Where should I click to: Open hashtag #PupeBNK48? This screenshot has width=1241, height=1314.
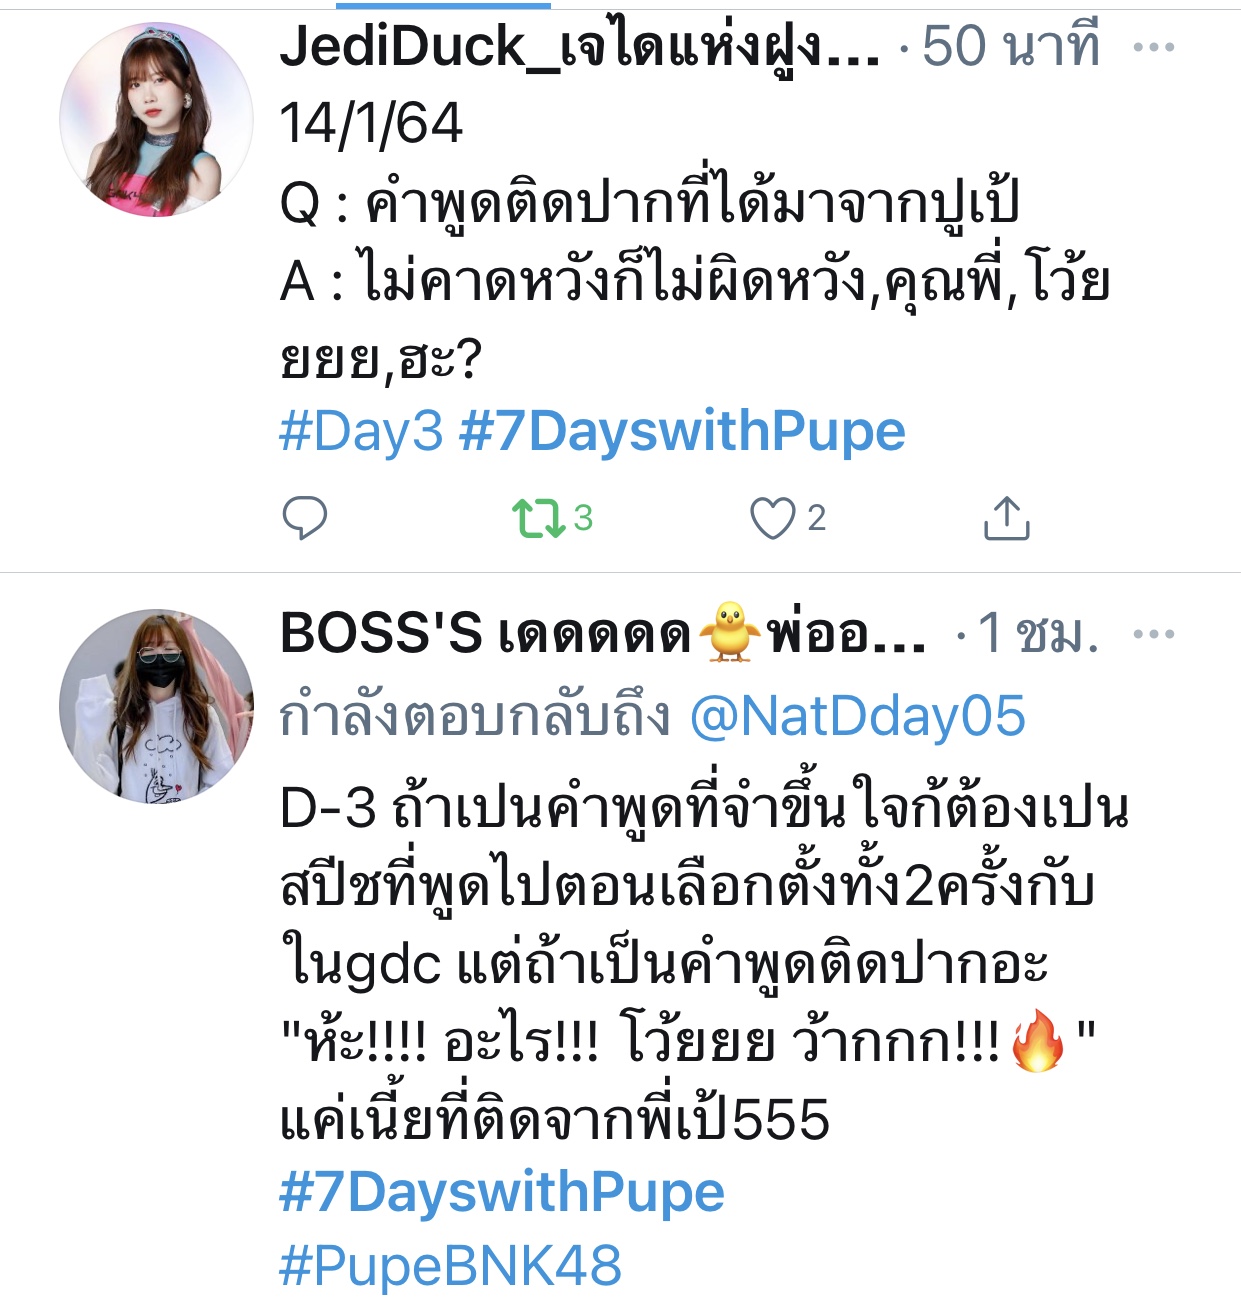pos(450,1265)
